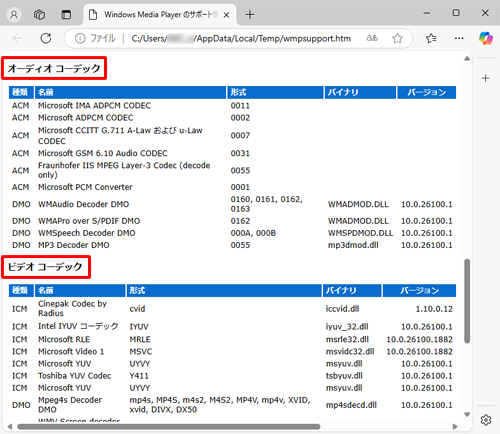Click Microsoft Video 1 entry

point(71,351)
